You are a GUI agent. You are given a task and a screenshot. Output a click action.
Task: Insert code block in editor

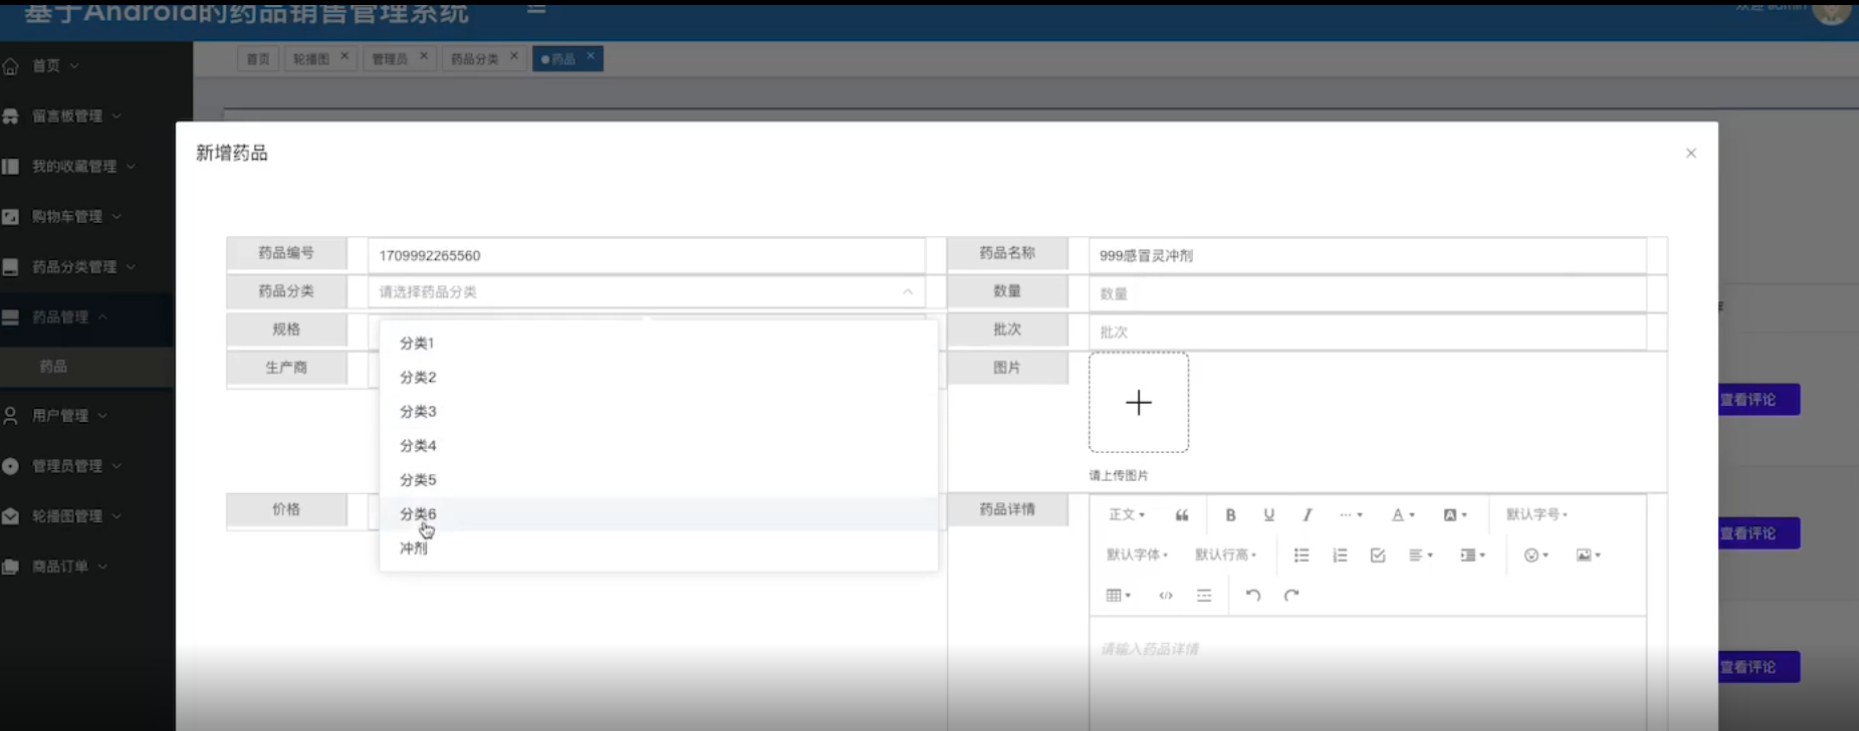(1166, 595)
